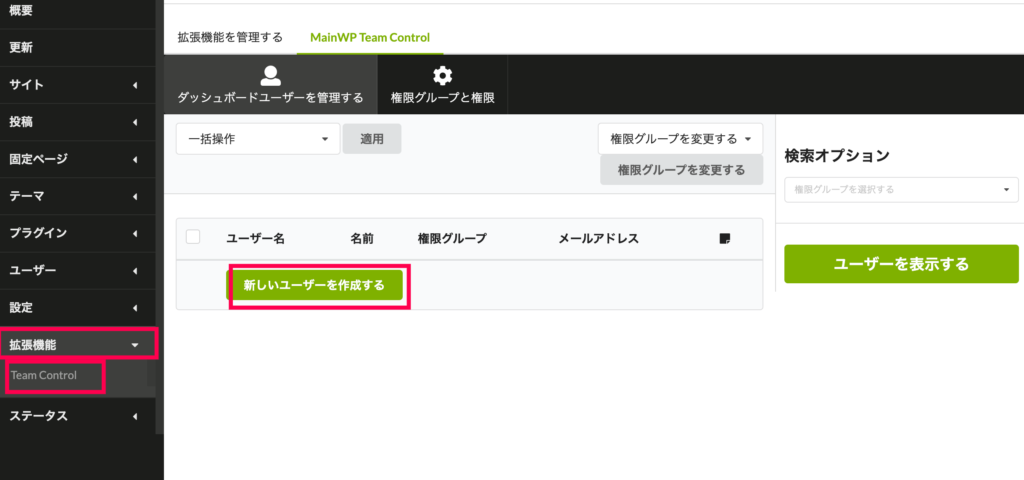1024x480 pixels.
Task: Expand the テーマ sidebar menu arrow
Action: tap(135, 197)
